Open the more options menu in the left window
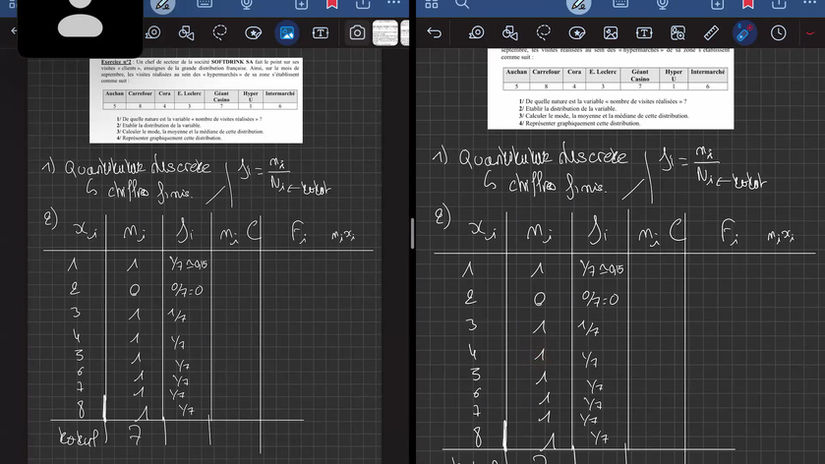825x464 pixels. coord(394,4)
